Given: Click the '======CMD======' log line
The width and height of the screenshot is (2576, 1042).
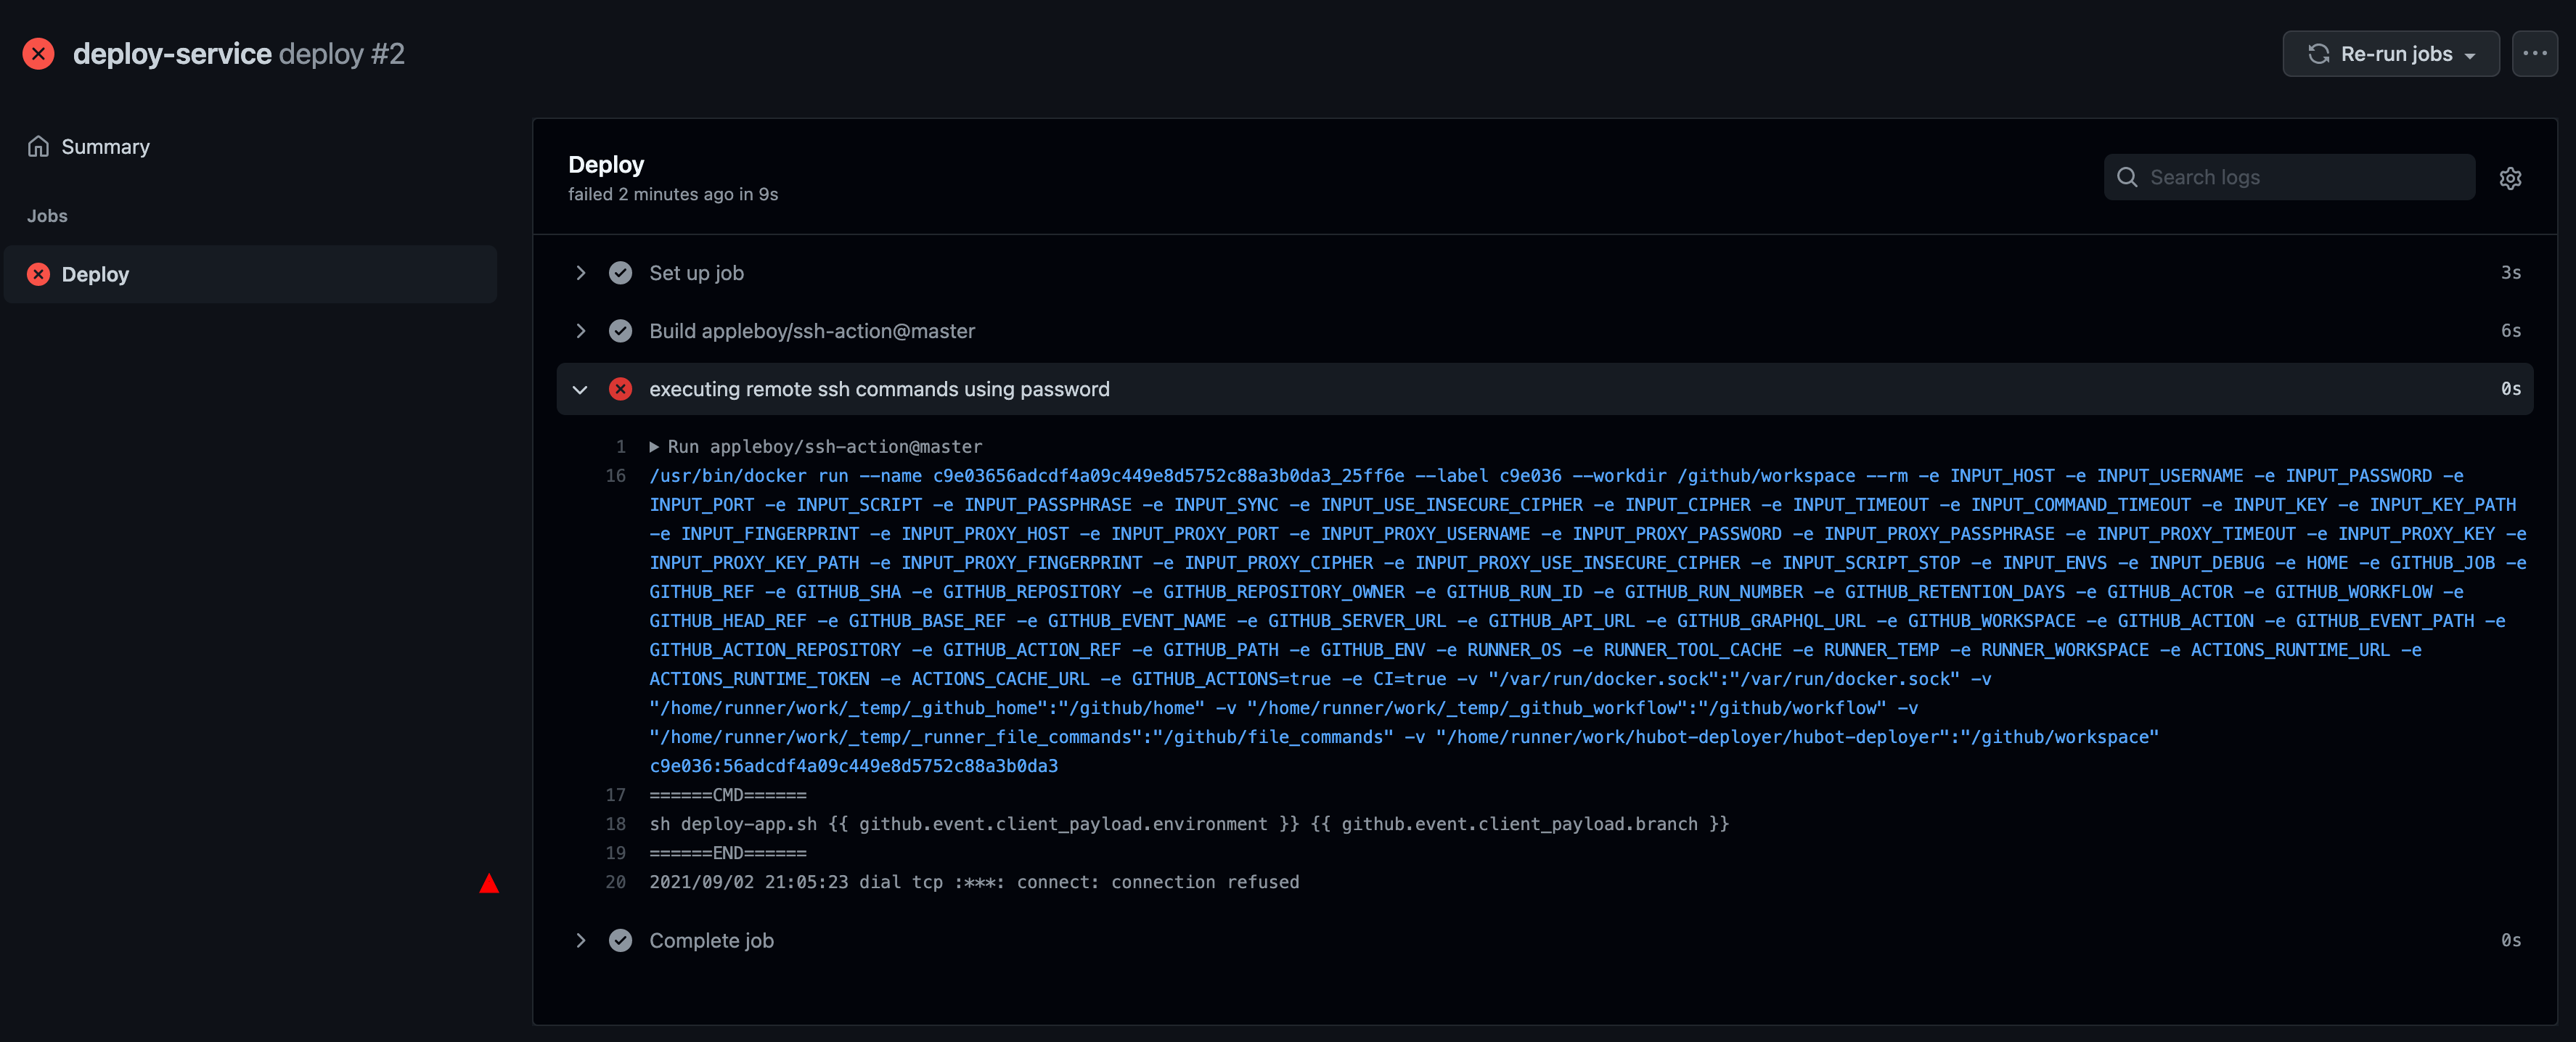Looking at the screenshot, I should point(727,795).
